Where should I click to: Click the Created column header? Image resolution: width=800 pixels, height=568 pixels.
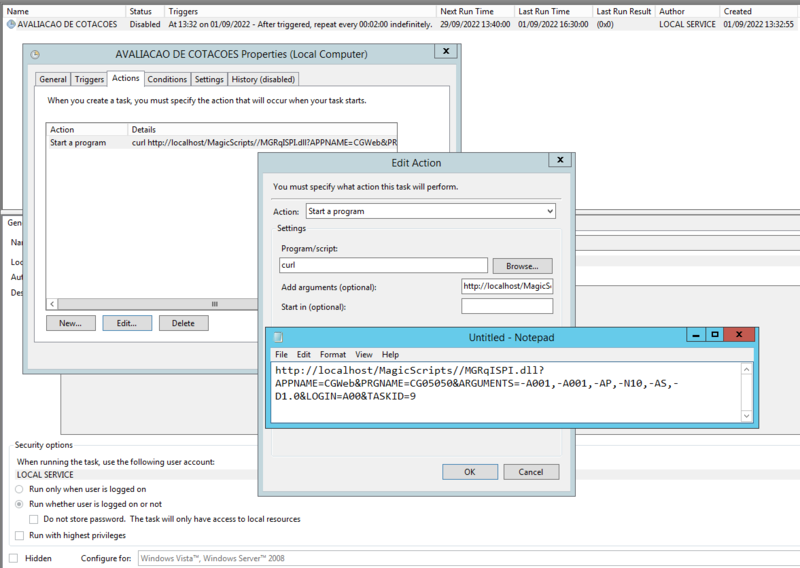tap(760, 11)
